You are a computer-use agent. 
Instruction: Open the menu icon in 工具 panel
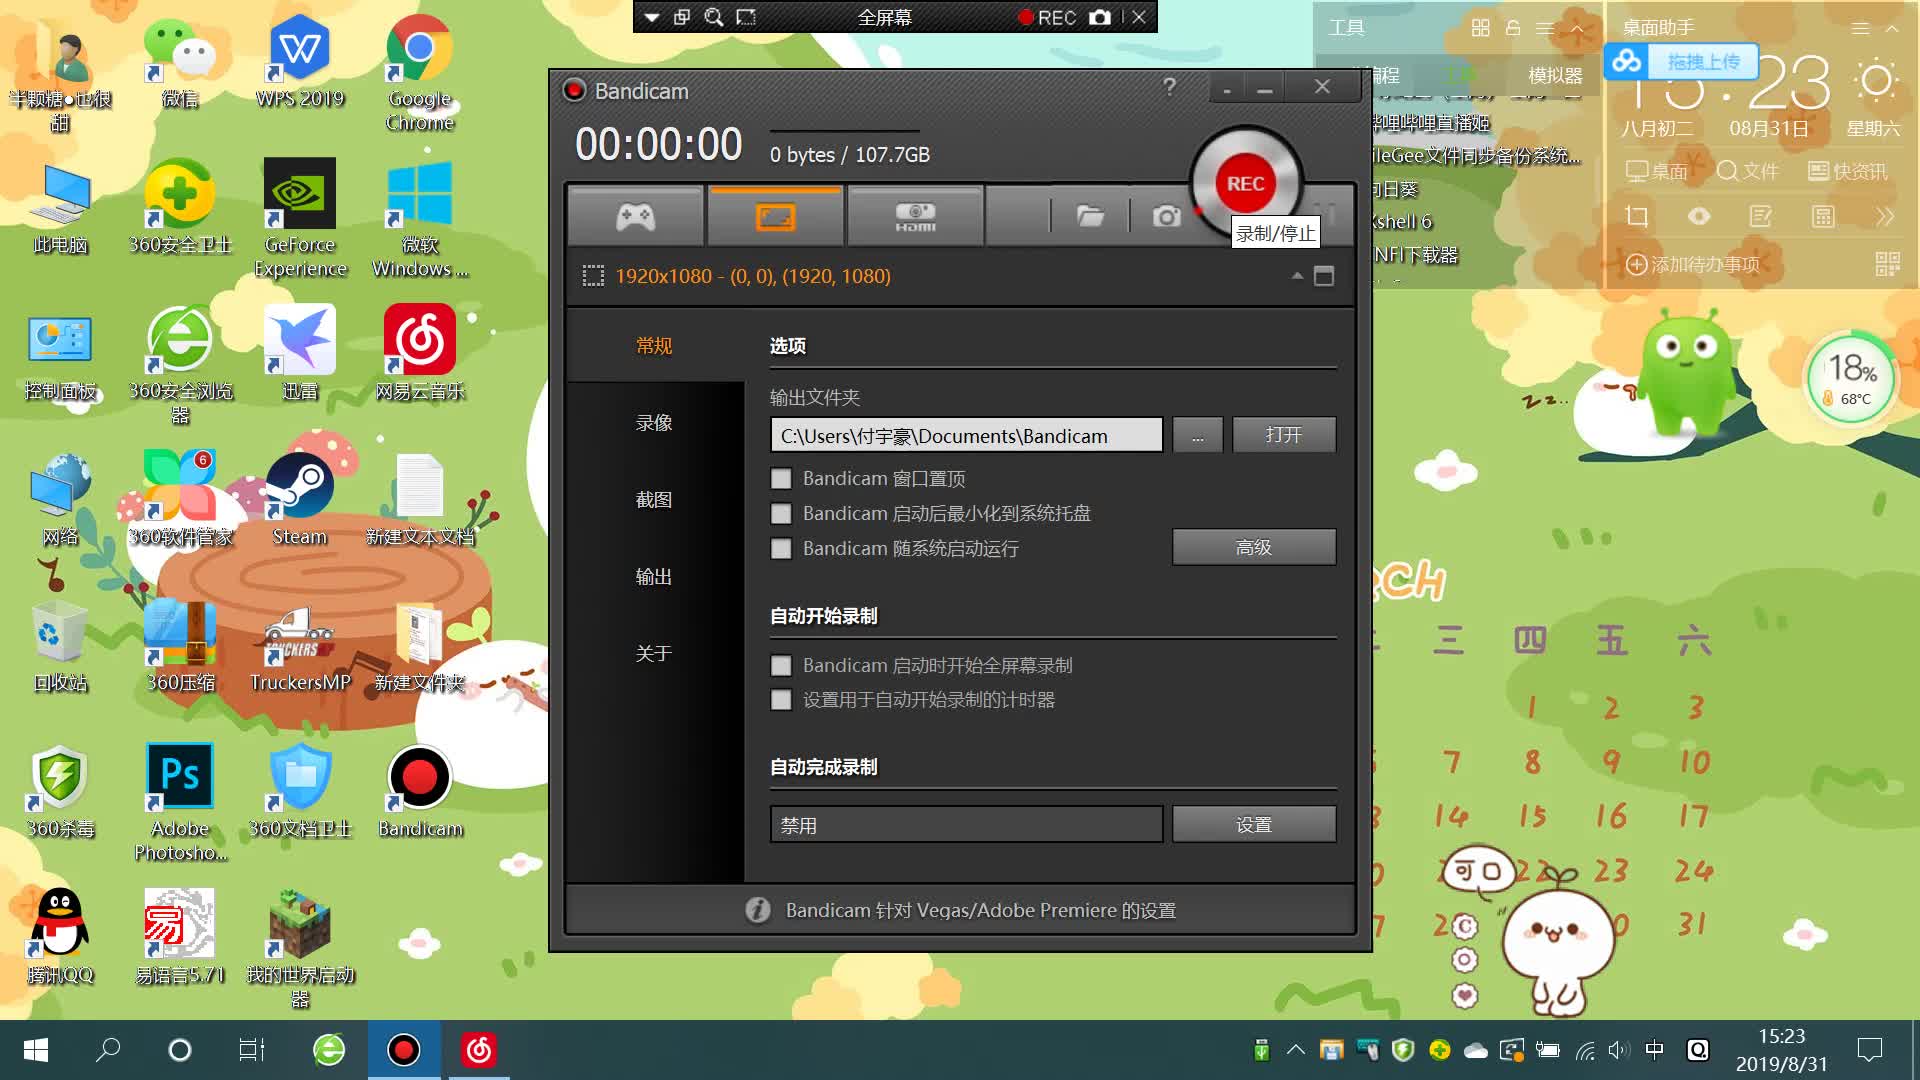(1545, 28)
